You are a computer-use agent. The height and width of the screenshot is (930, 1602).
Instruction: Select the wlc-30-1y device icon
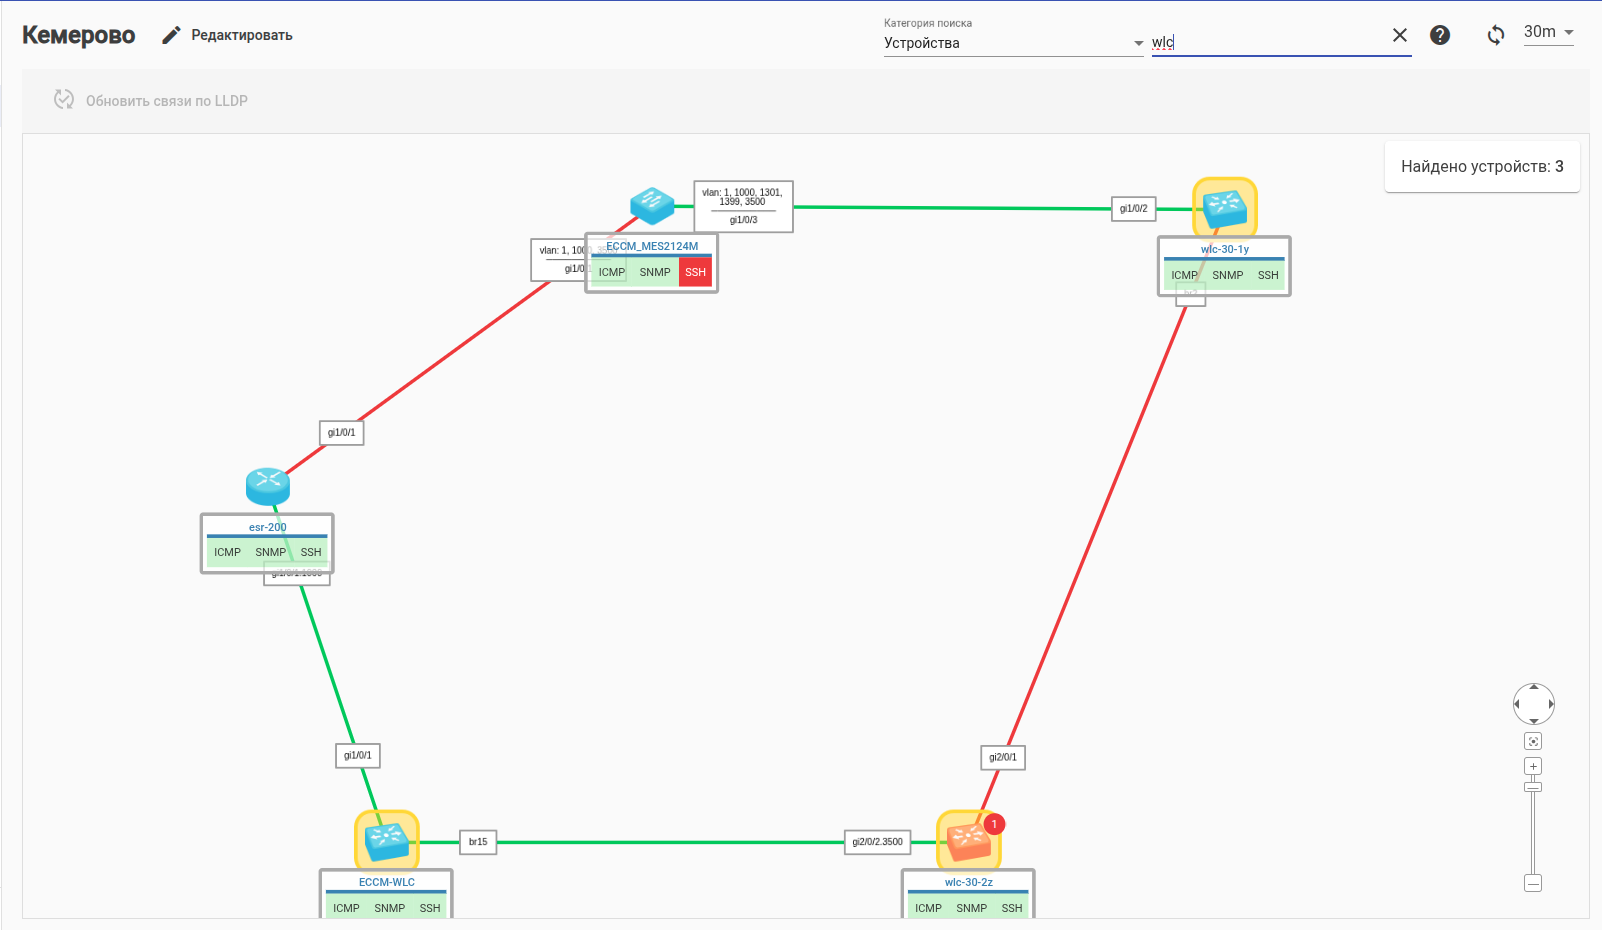[1225, 208]
